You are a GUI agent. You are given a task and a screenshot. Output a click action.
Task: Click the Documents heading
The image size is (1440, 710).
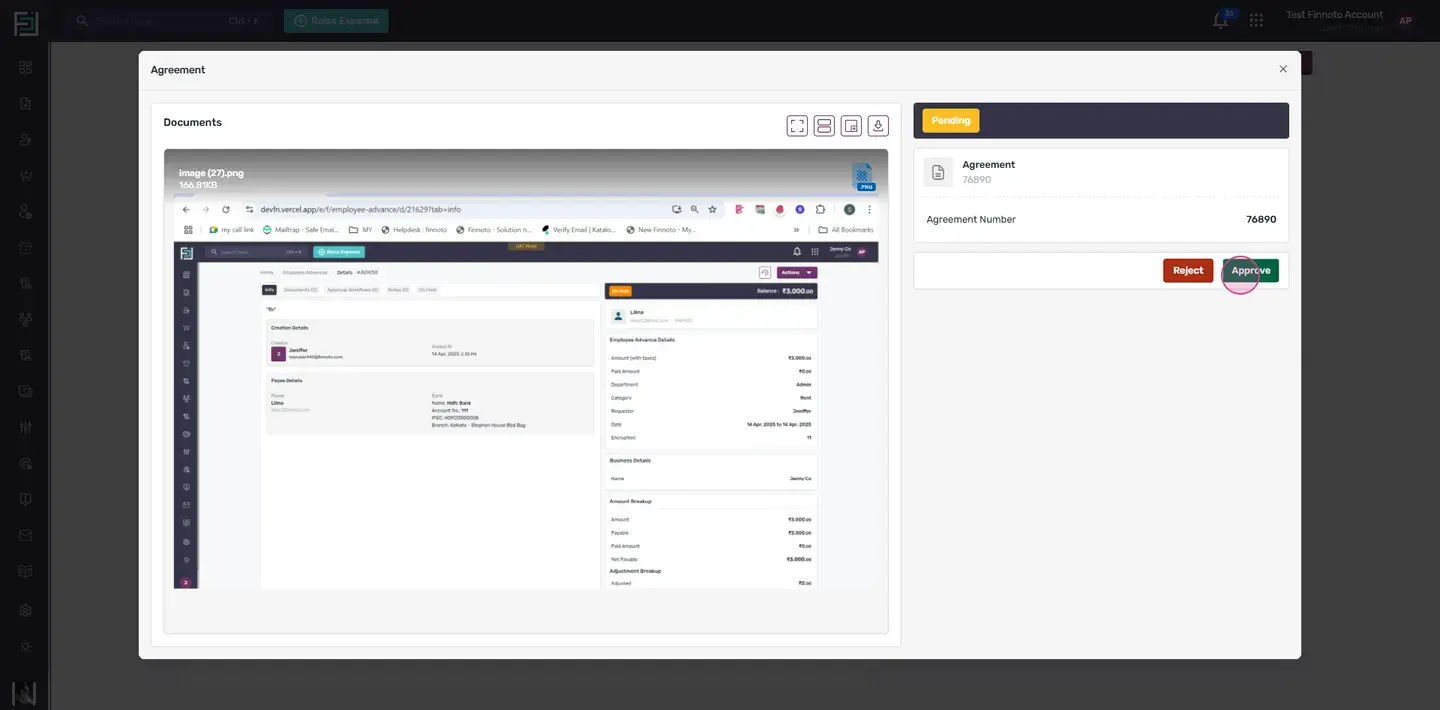click(x=193, y=122)
